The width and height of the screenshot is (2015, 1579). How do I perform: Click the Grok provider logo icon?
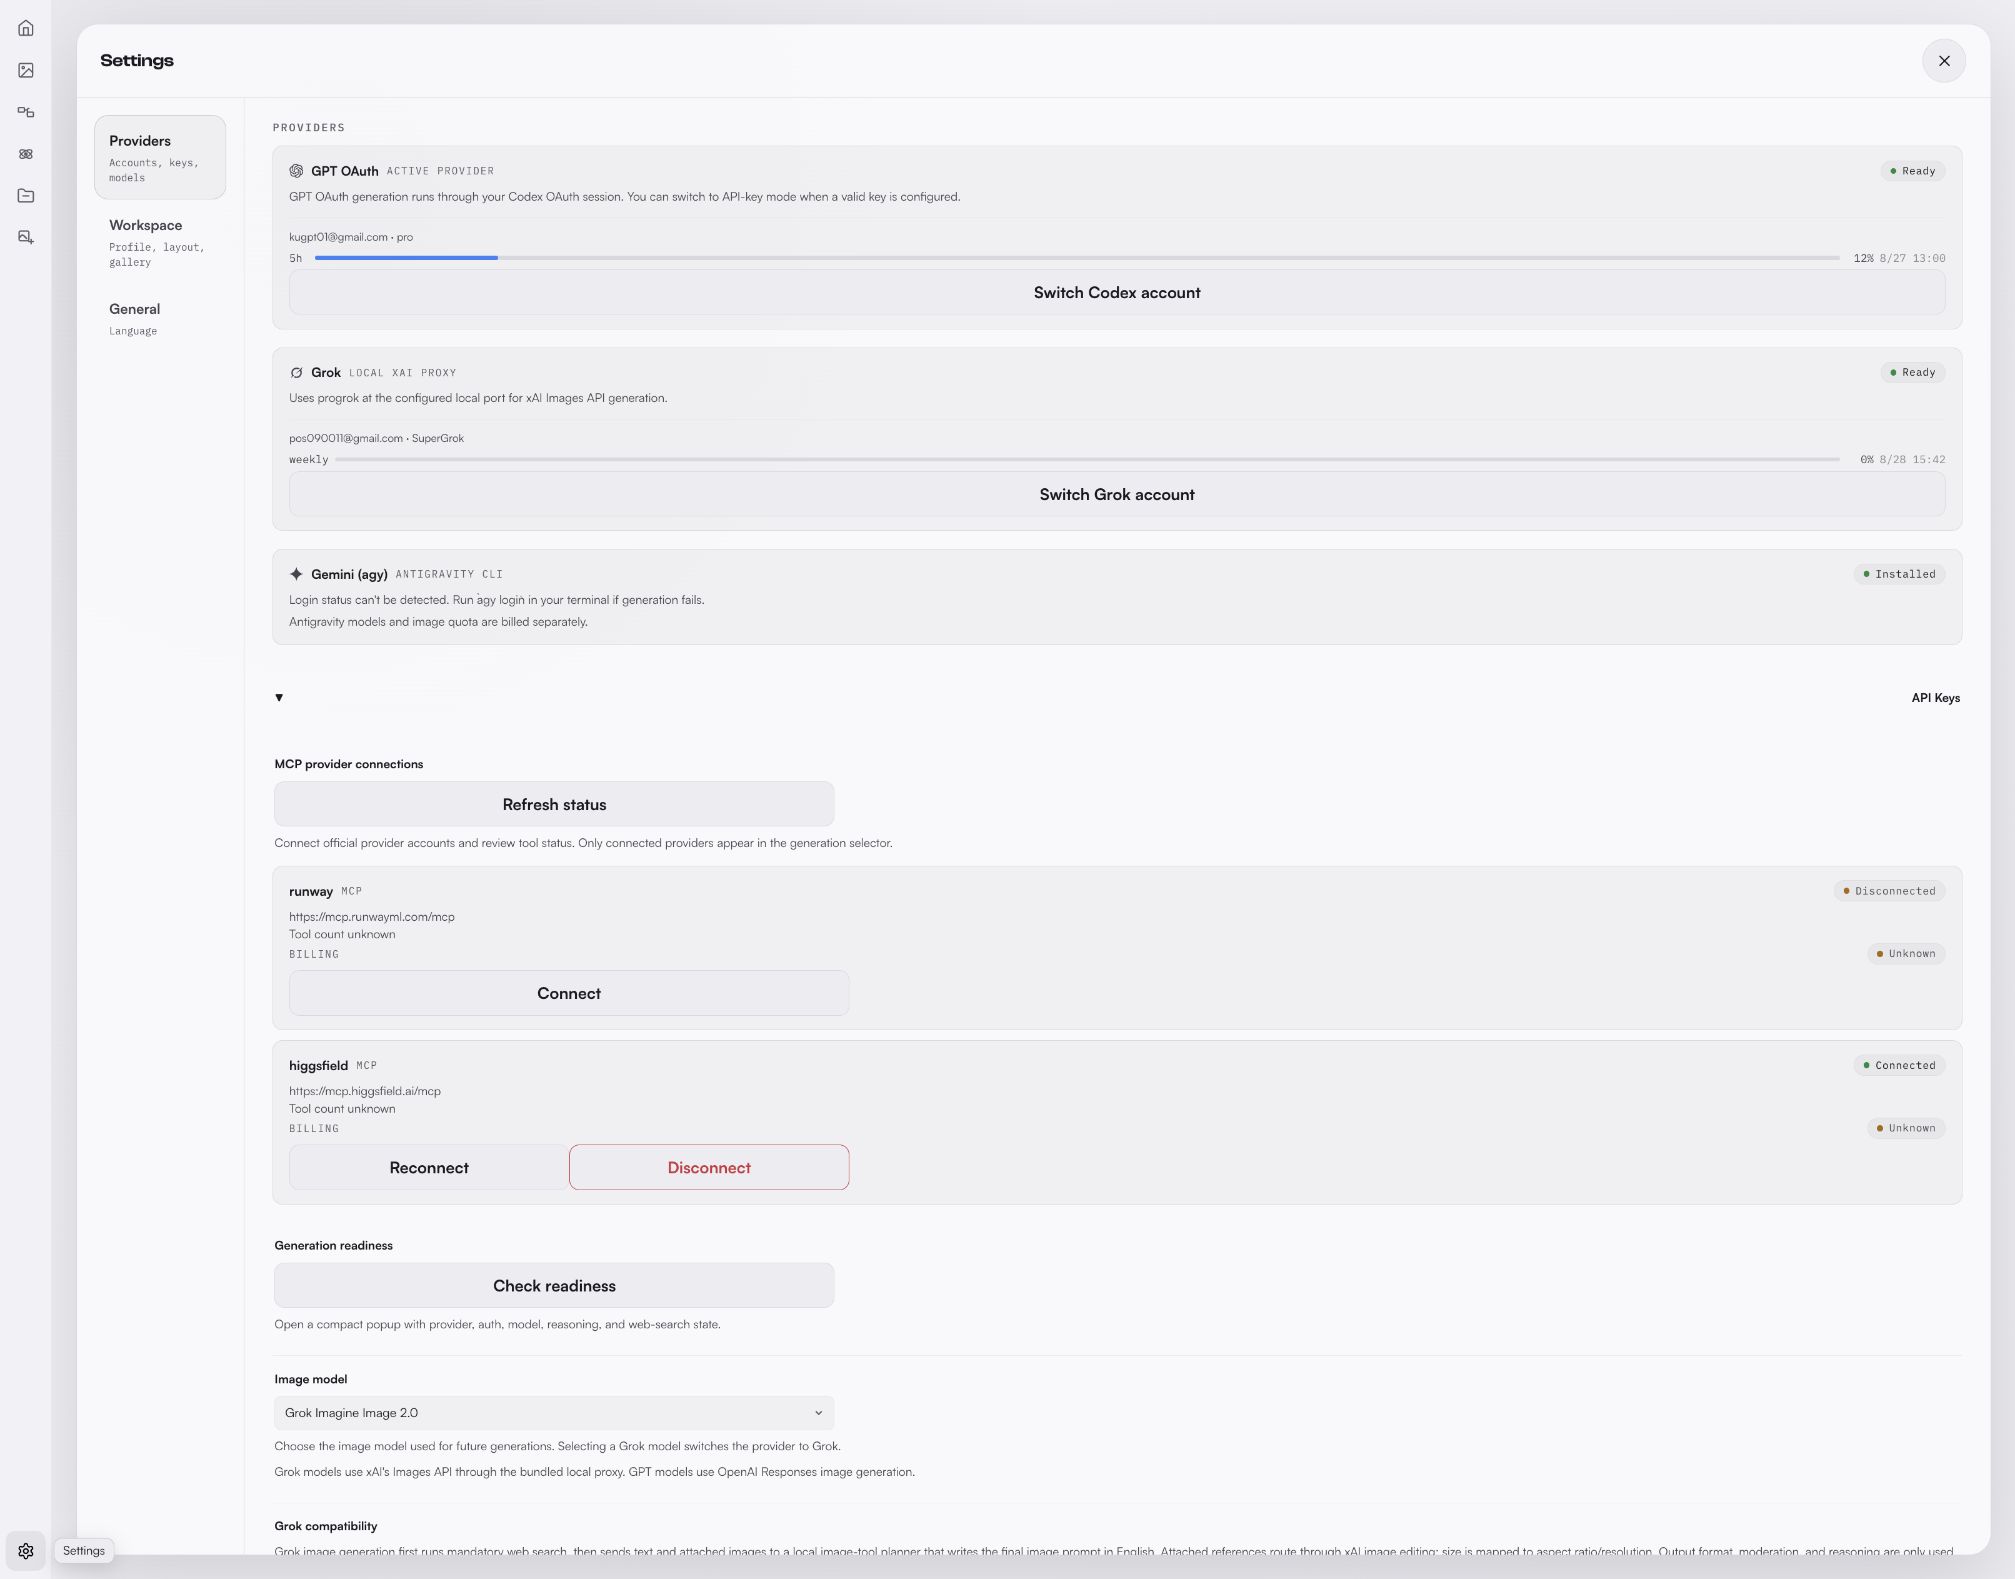tap(296, 373)
